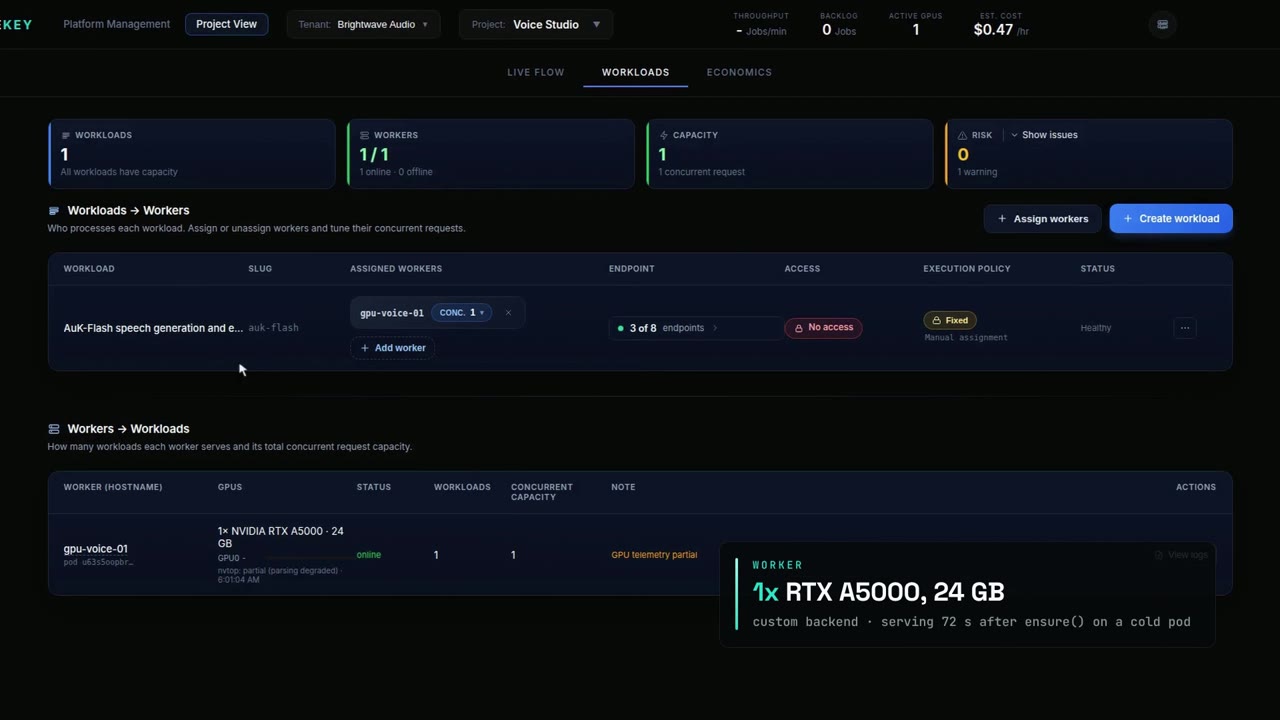1280x720 pixels.
Task: Open the auk-flash row more options menu
Action: coord(1185,328)
